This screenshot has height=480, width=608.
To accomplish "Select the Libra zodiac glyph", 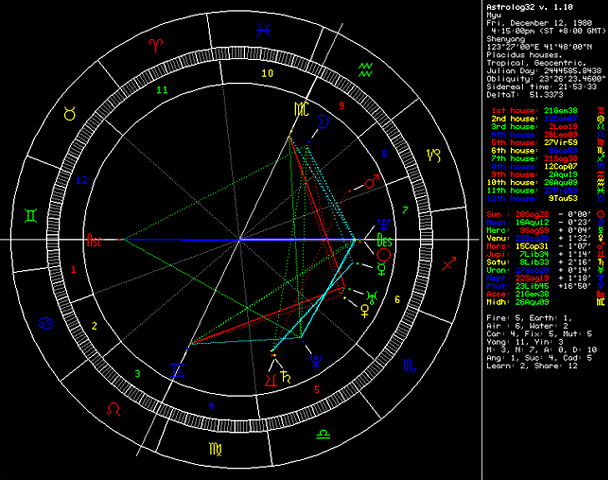I will pos(323,434).
